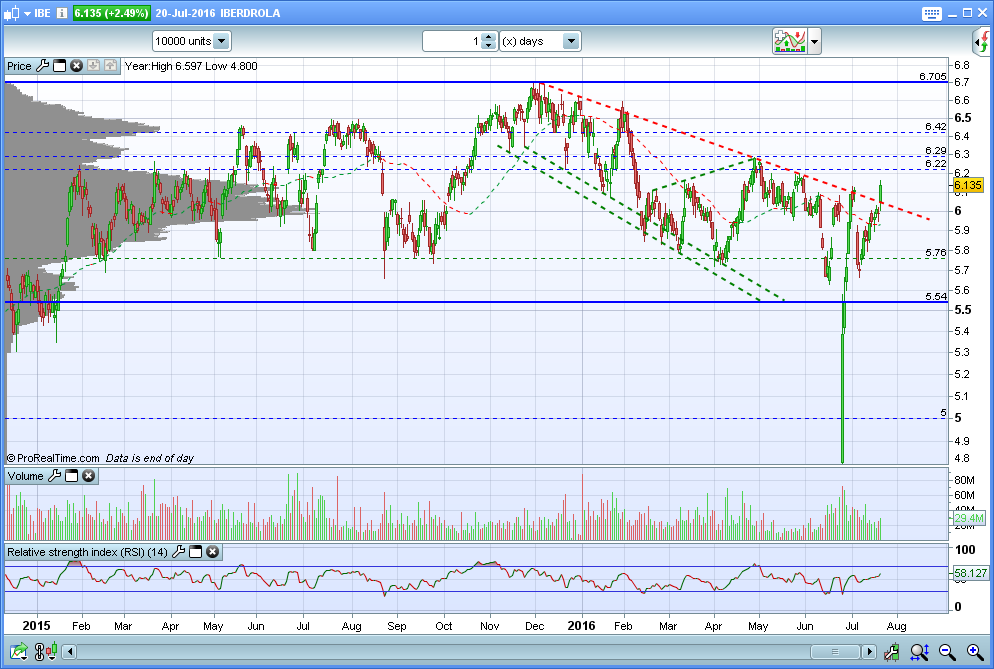This screenshot has width=994, height=669.
Task: Click the horizontal scrollbar thumb
Action: point(835,651)
